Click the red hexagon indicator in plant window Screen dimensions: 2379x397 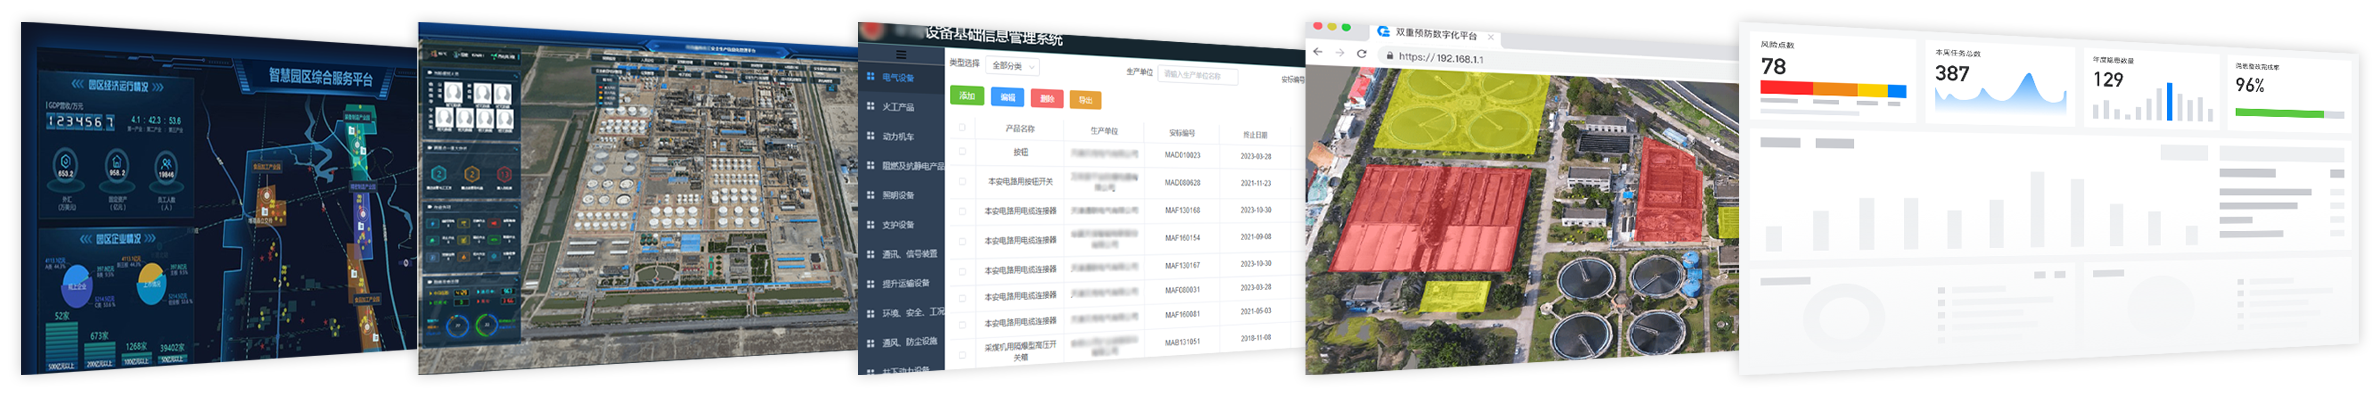point(504,175)
